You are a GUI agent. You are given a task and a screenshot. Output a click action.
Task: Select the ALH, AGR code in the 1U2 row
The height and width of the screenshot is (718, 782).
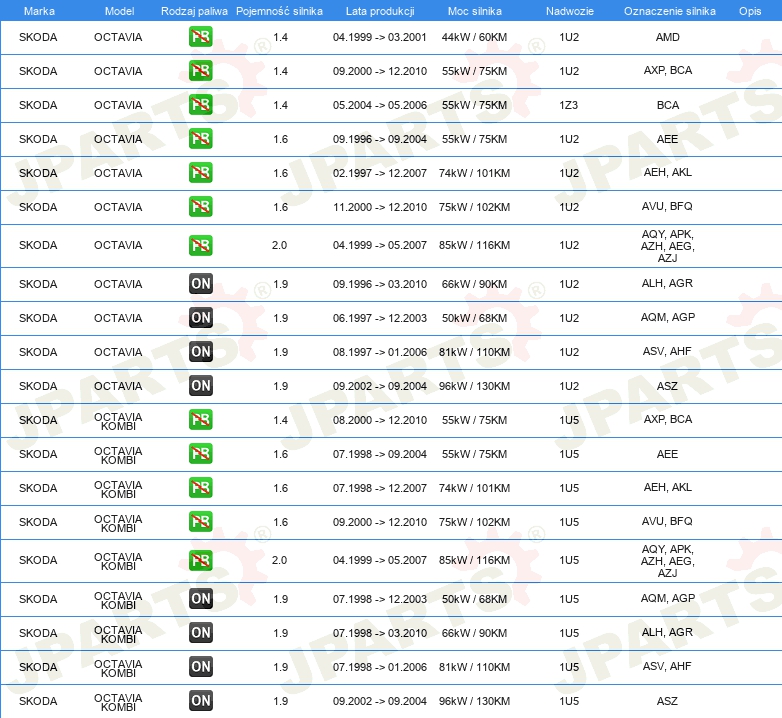pos(667,283)
